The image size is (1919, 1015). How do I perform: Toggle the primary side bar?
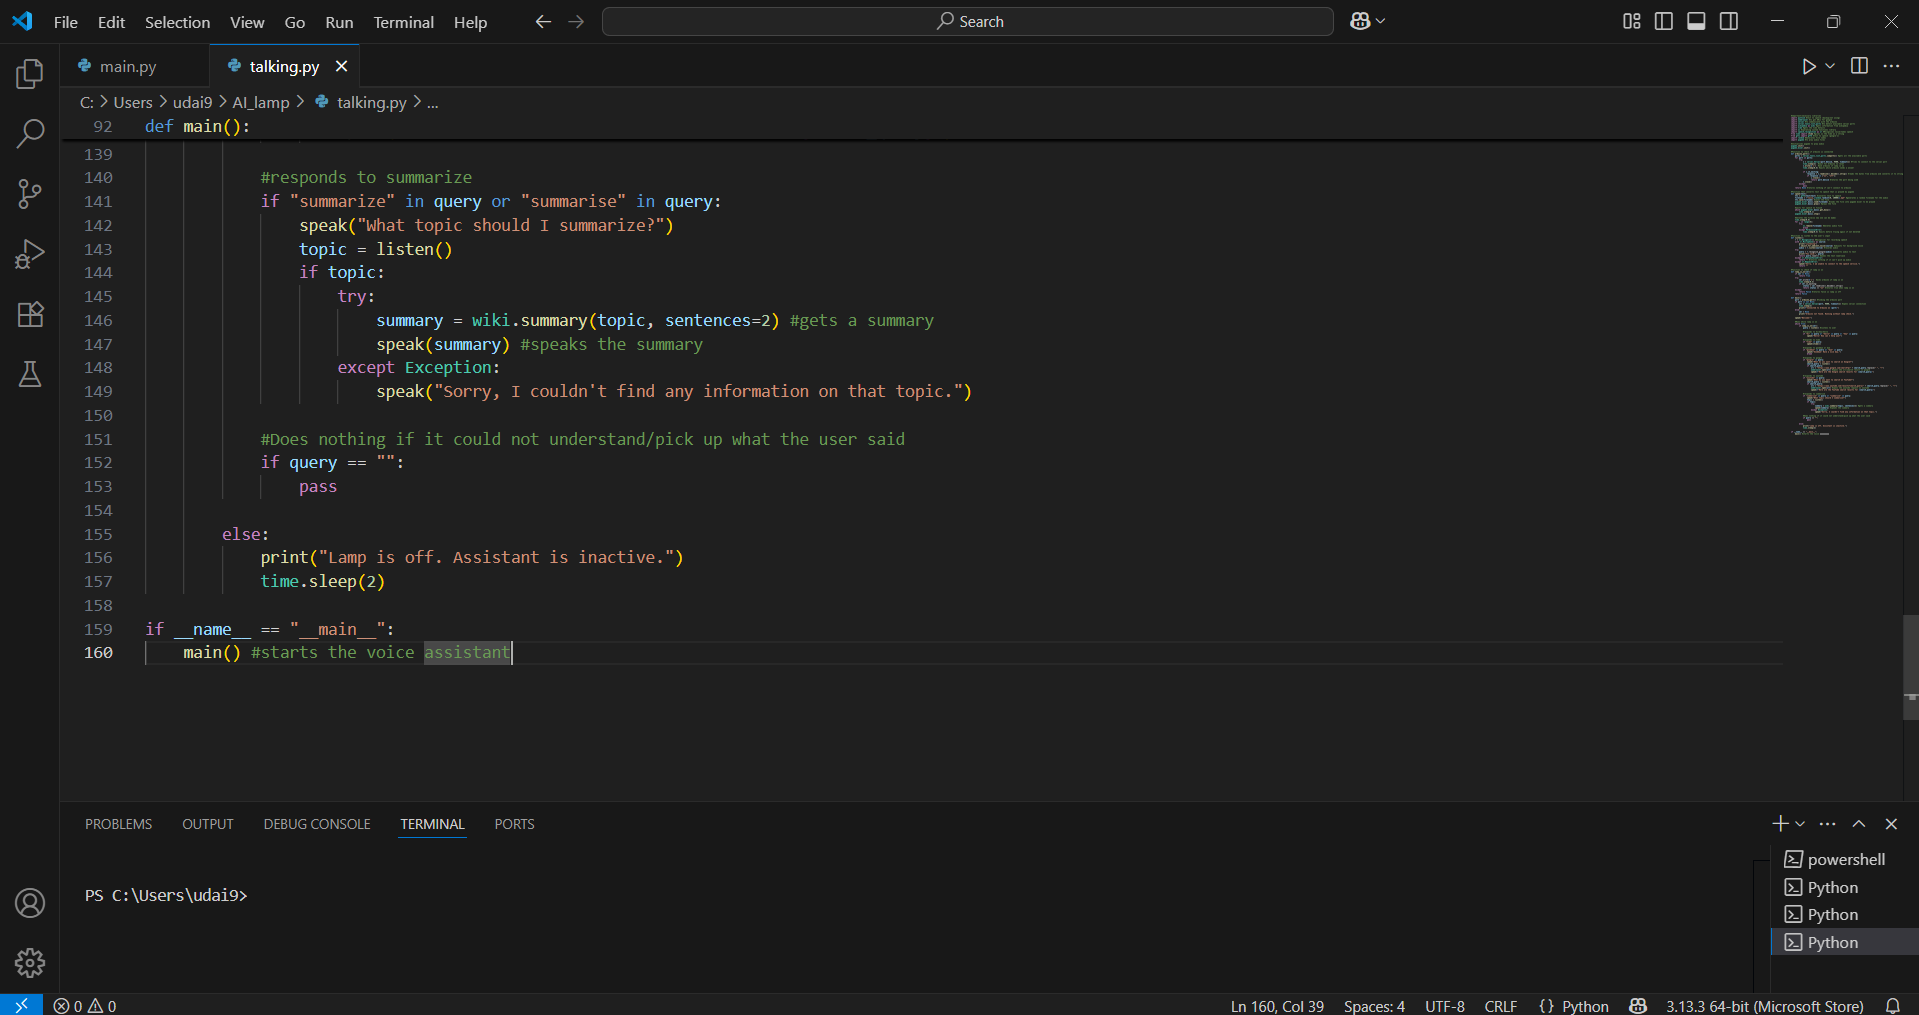coord(1664,21)
